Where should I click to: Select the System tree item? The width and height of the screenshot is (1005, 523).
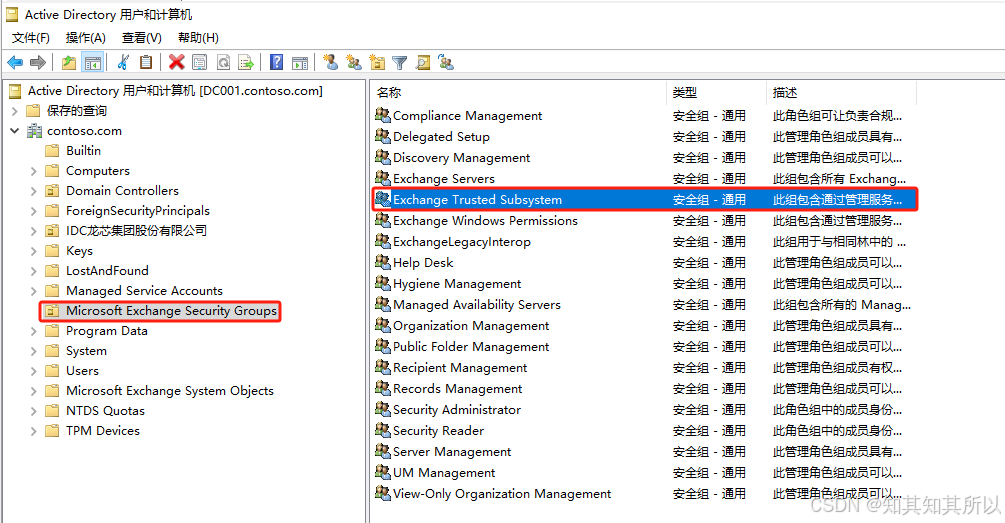tap(86, 351)
